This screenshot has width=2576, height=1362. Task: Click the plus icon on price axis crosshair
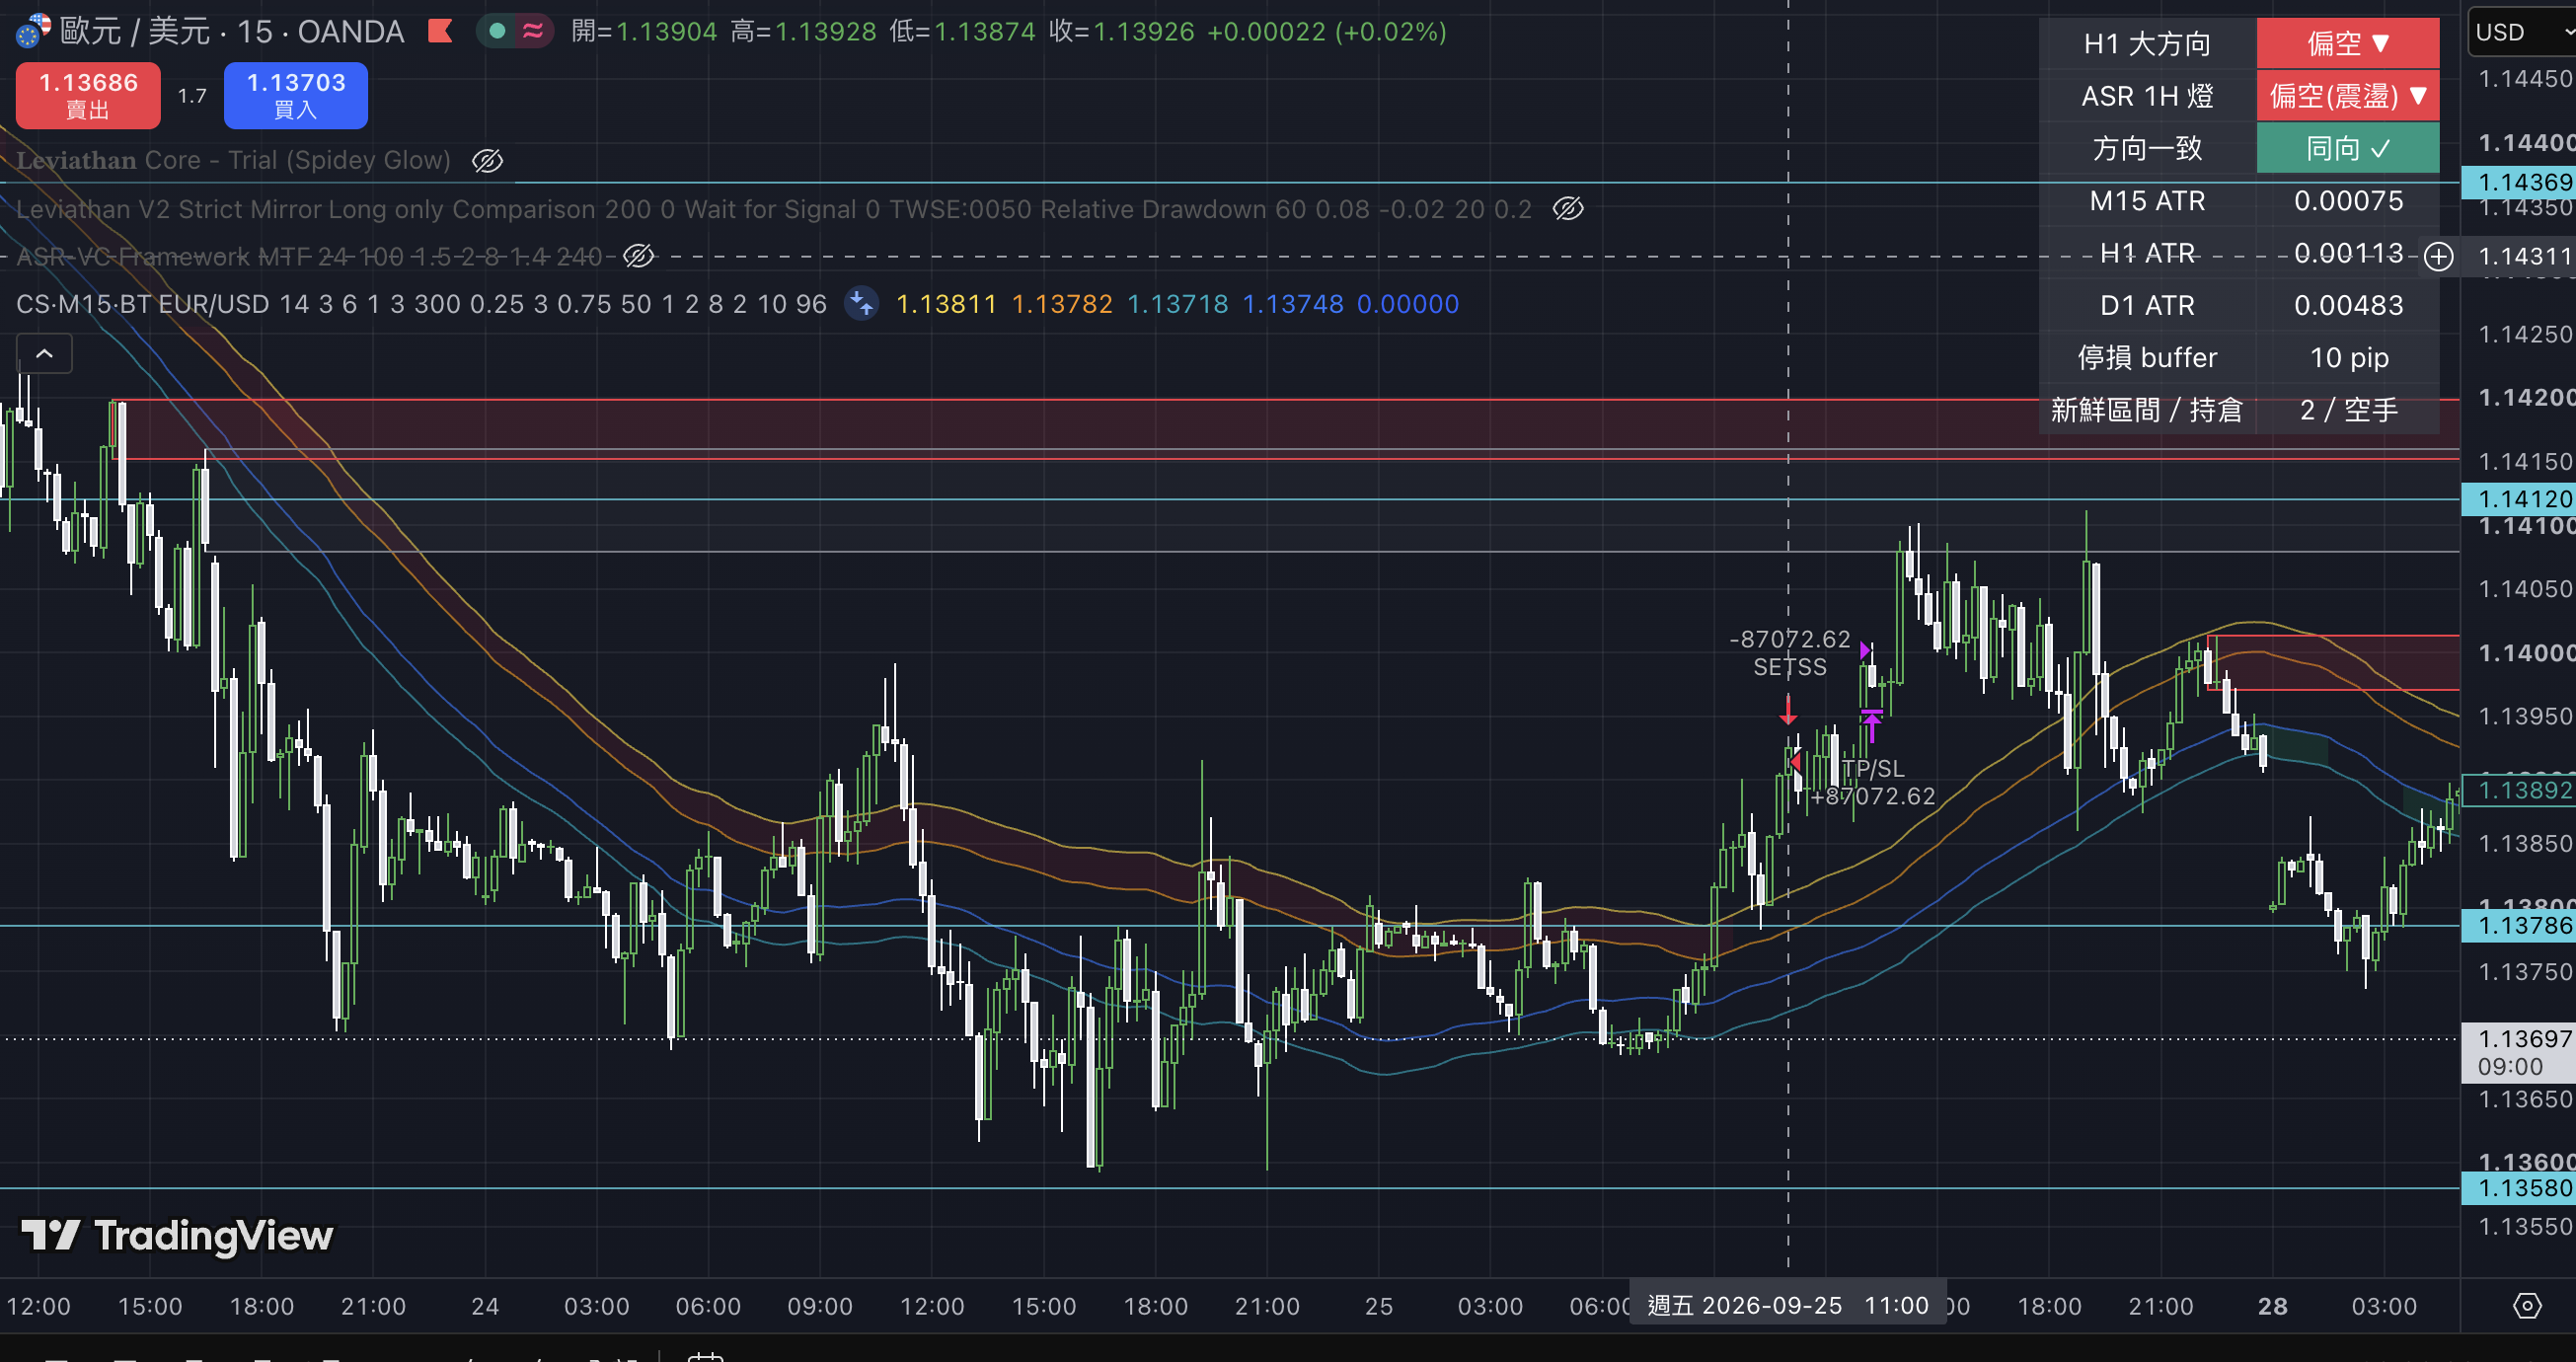[2438, 256]
